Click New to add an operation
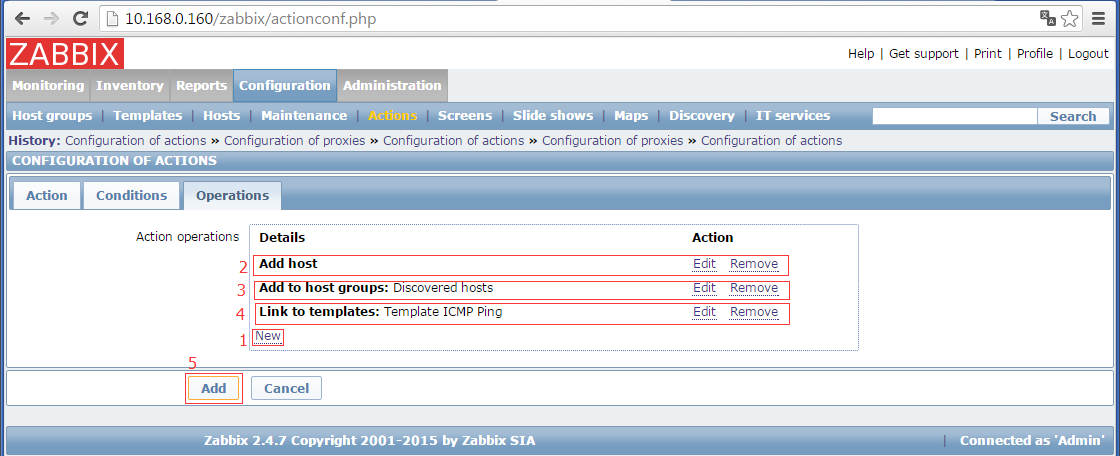 [x=268, y=336]
